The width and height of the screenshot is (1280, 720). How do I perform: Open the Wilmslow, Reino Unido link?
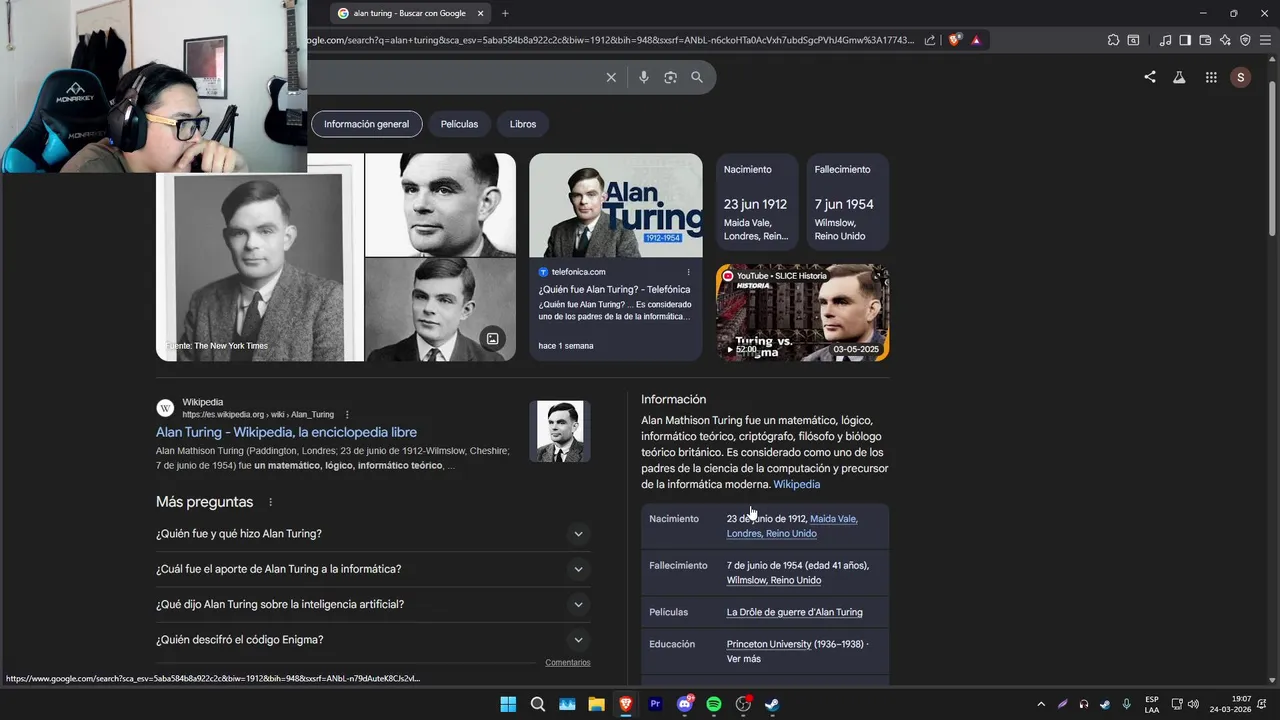774,580
